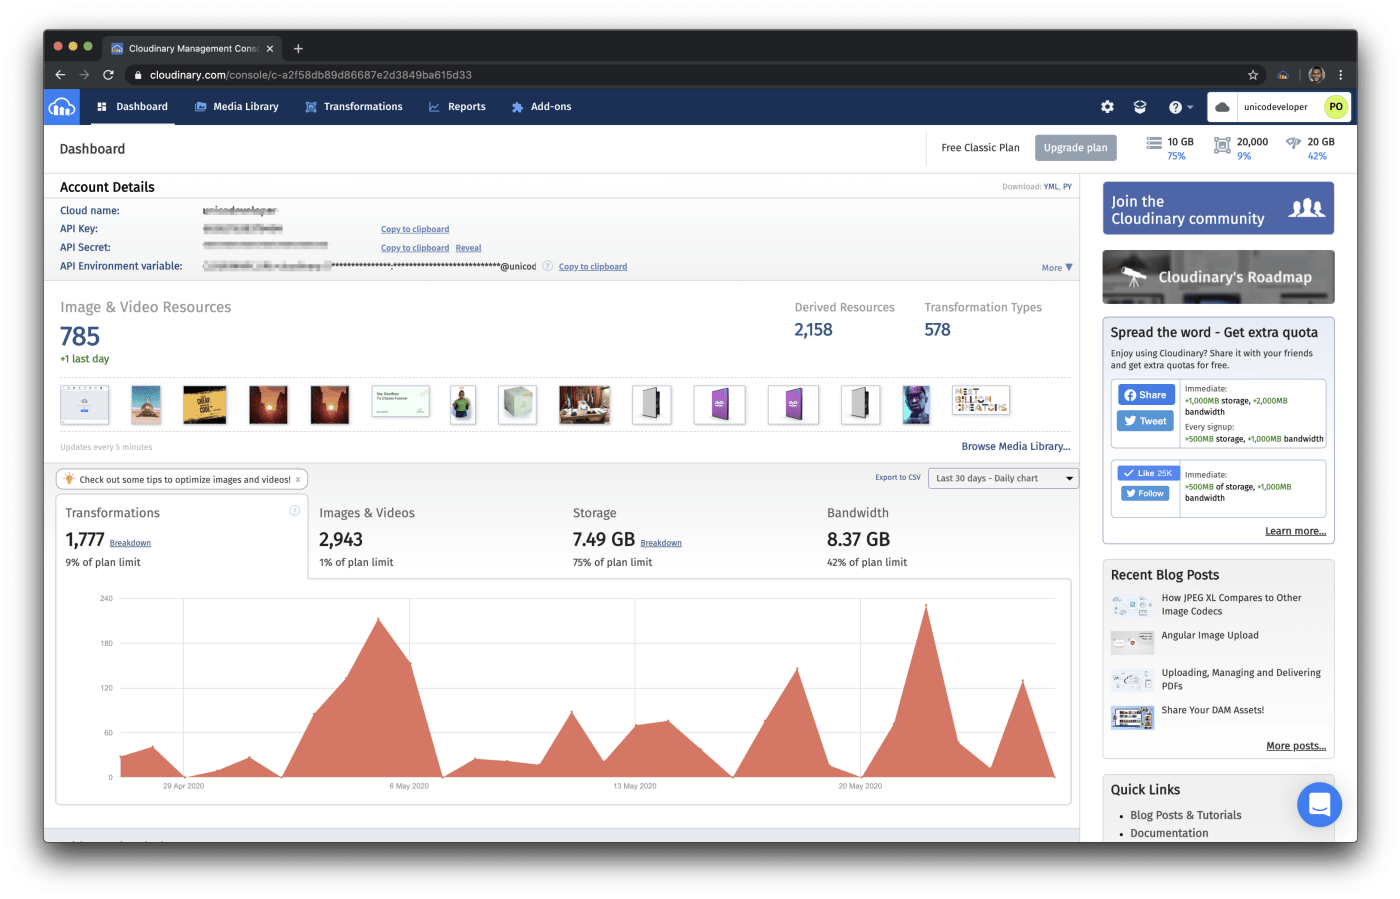The height and width of the screenshot is (899, 1400).
Task: Select the Images & Videos chart tab
Action: 435,537
